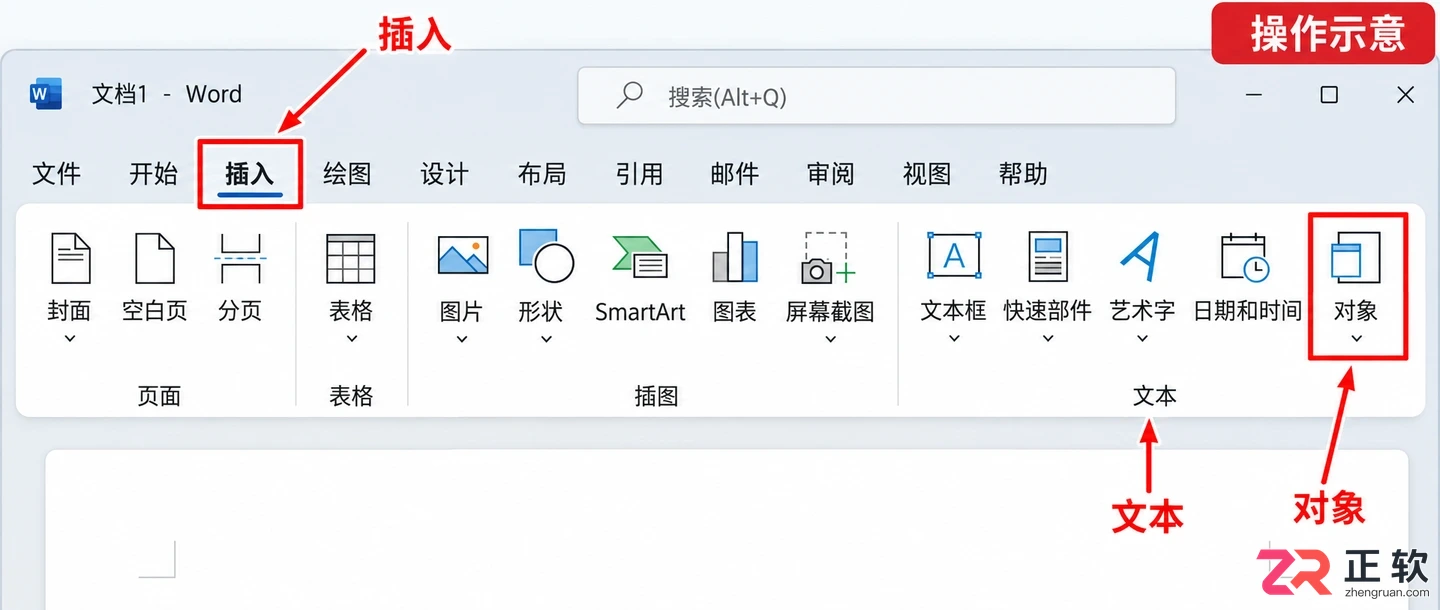Open the 审阅 tab

(831, 174)
